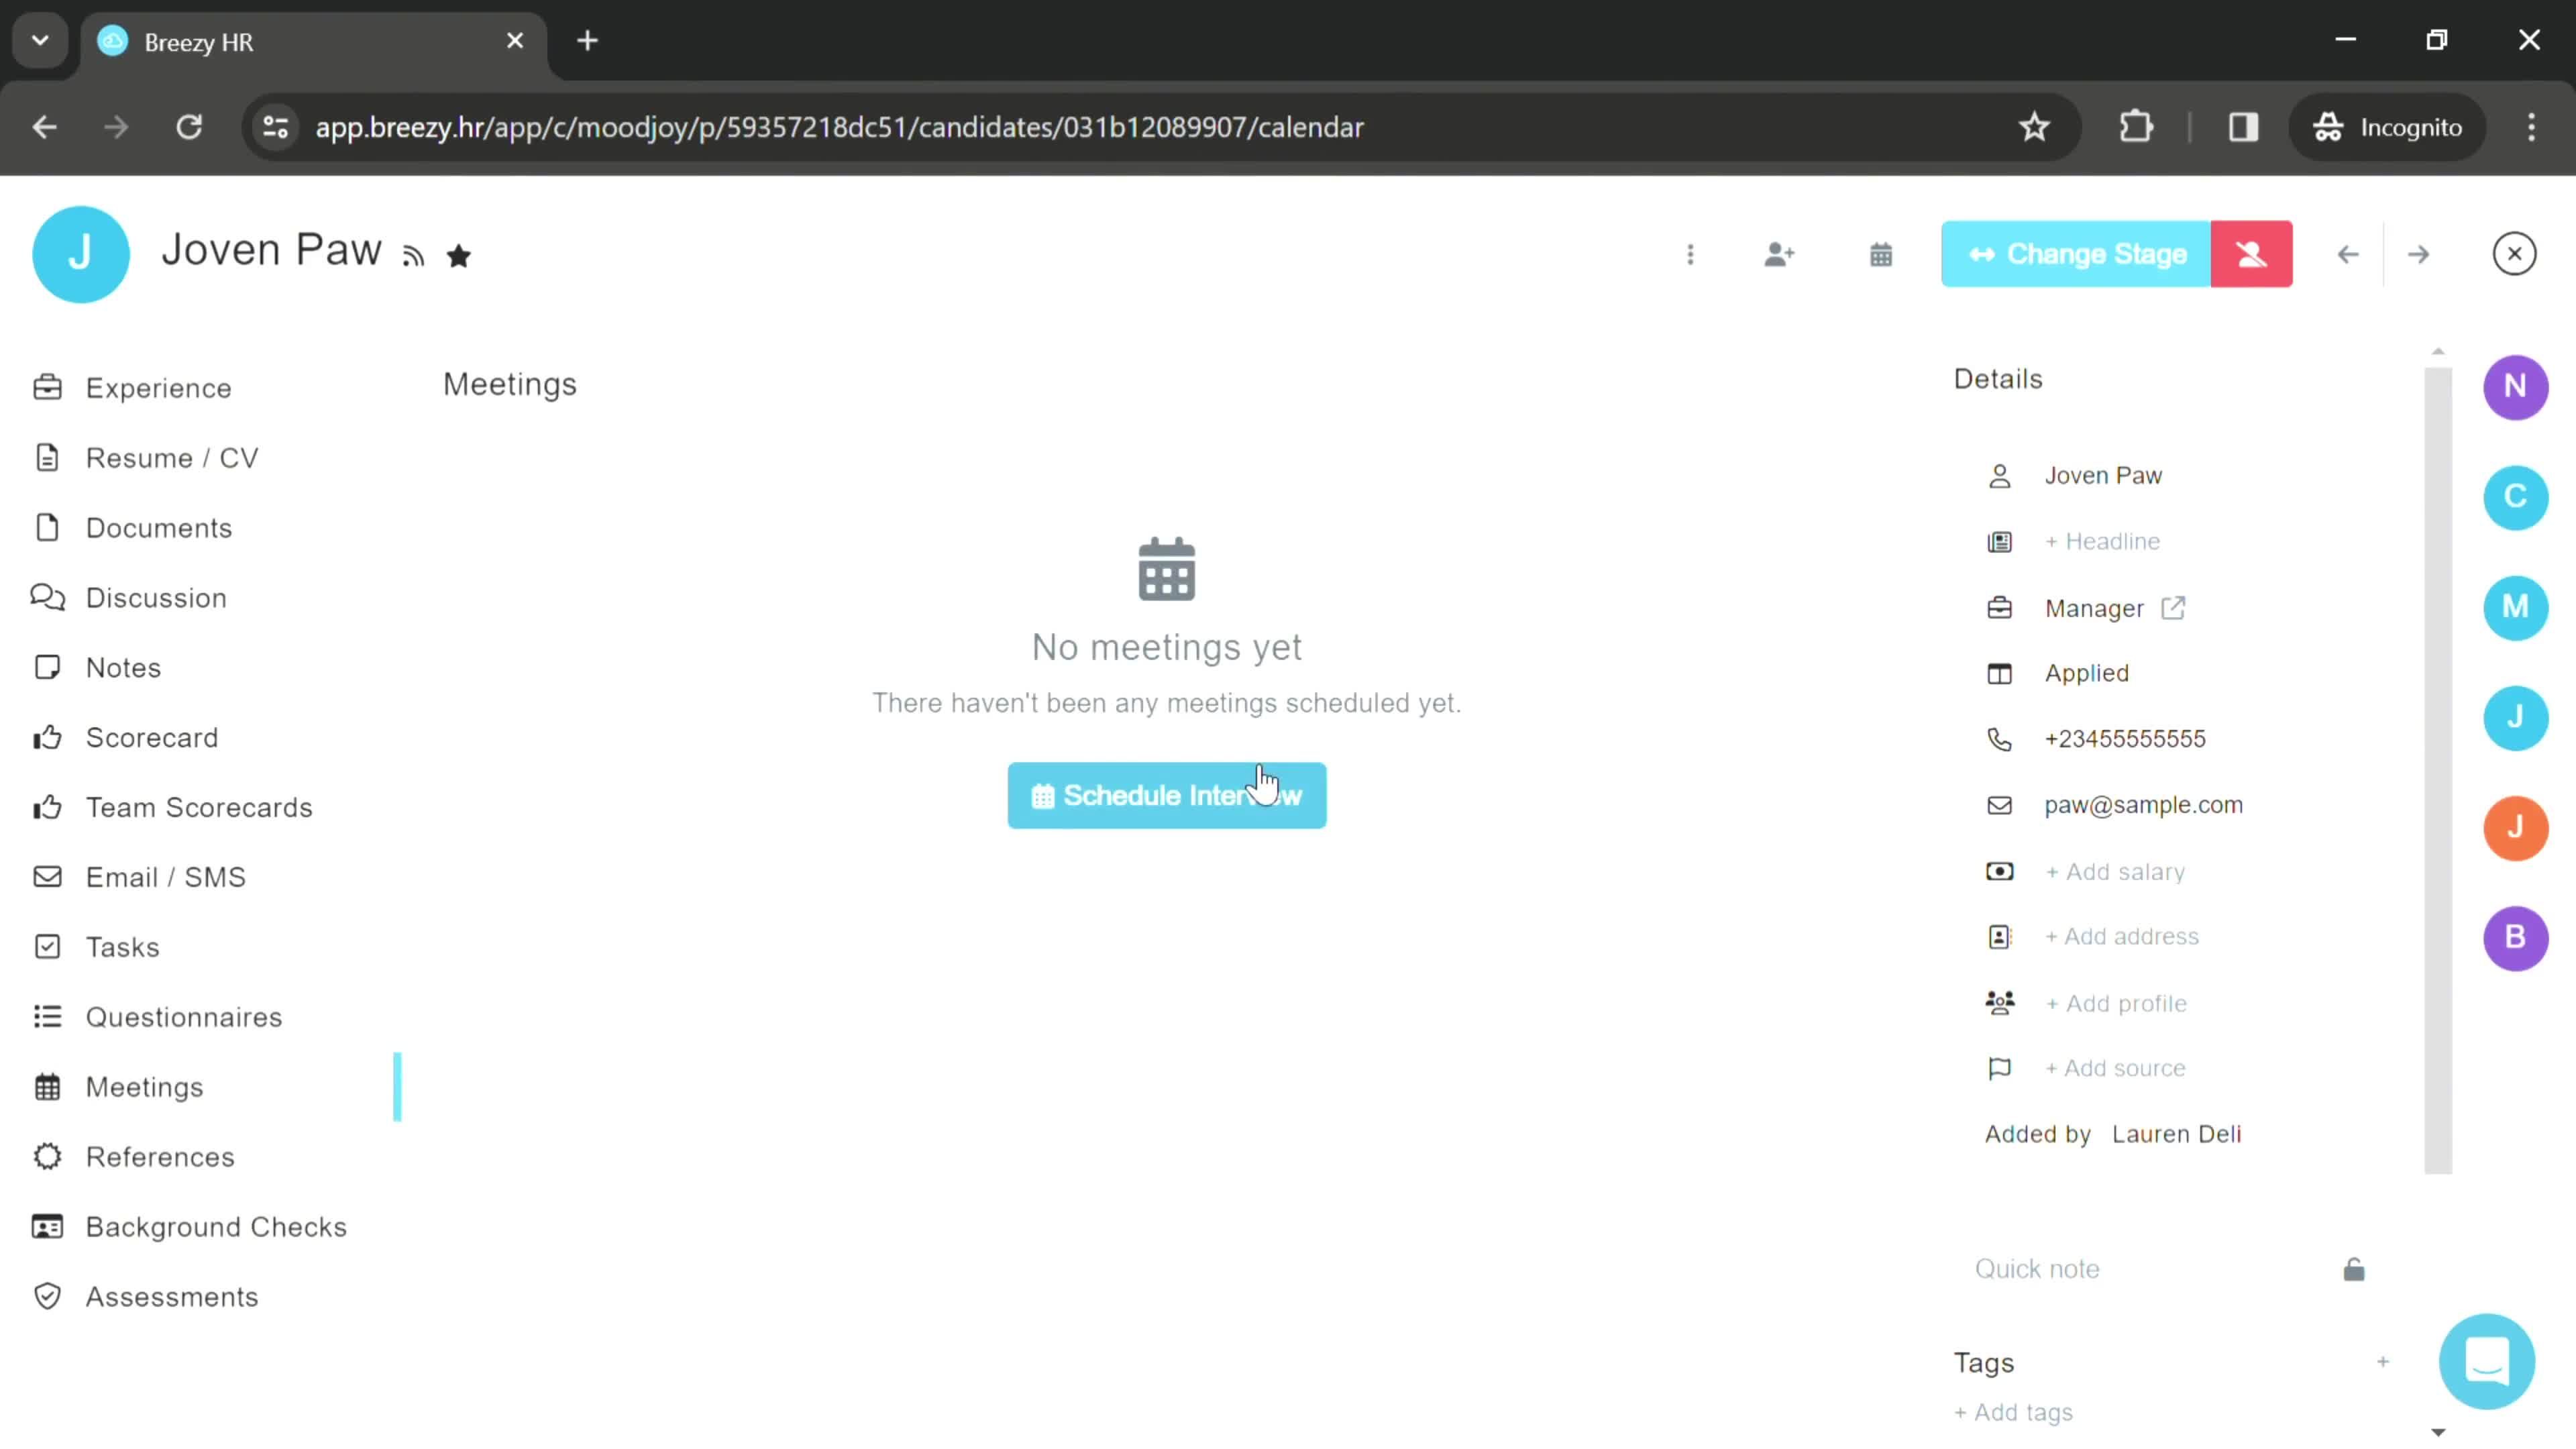2576x1449 pixels.
Task: Click the star/favorite icon next to Joven Paw
Action: pyautogui.click(x=460, y=253)
